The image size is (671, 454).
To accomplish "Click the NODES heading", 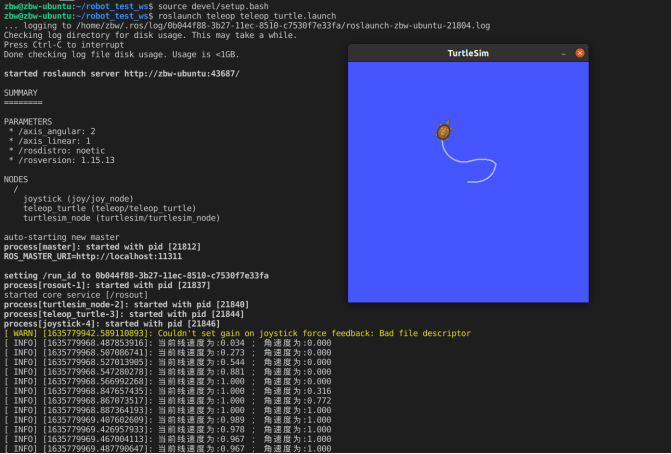I will [16, 179].
